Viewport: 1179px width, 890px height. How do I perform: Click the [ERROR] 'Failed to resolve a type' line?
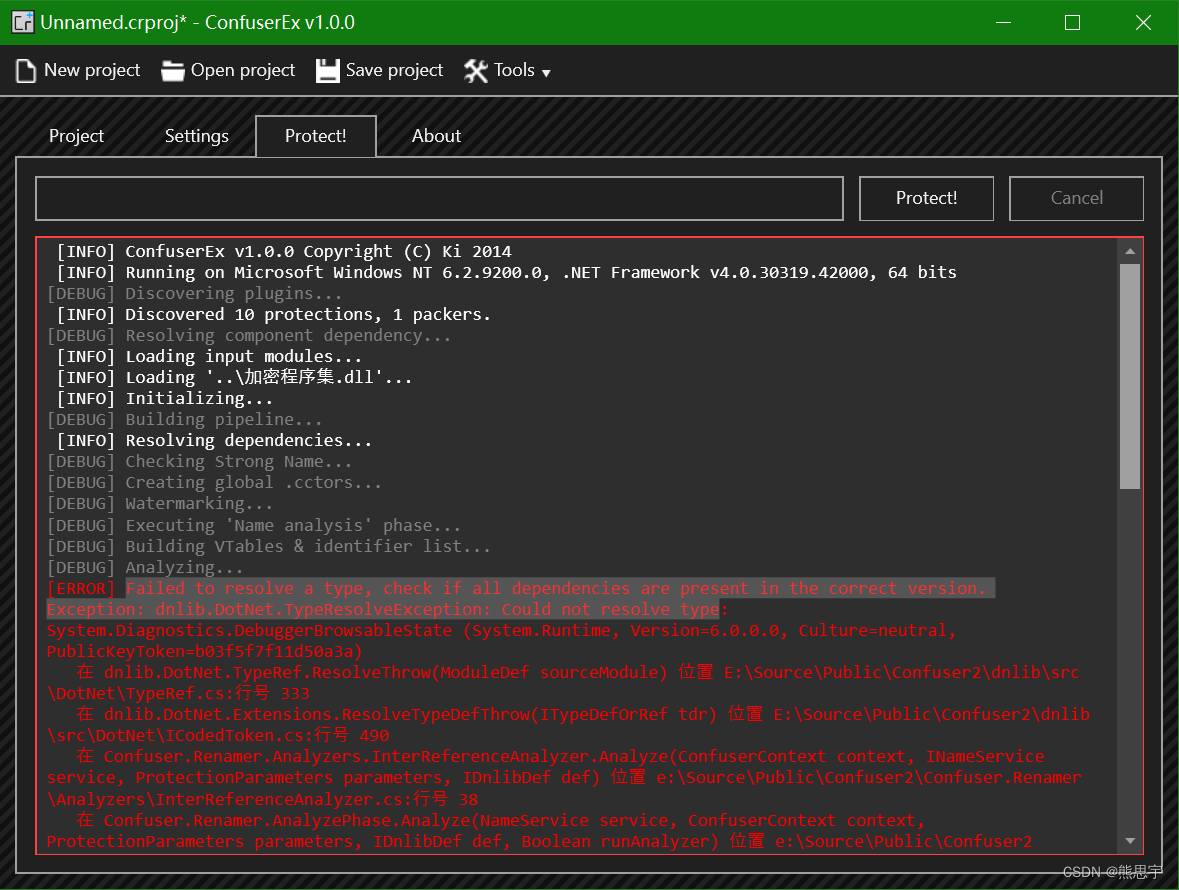pos(520,589)
